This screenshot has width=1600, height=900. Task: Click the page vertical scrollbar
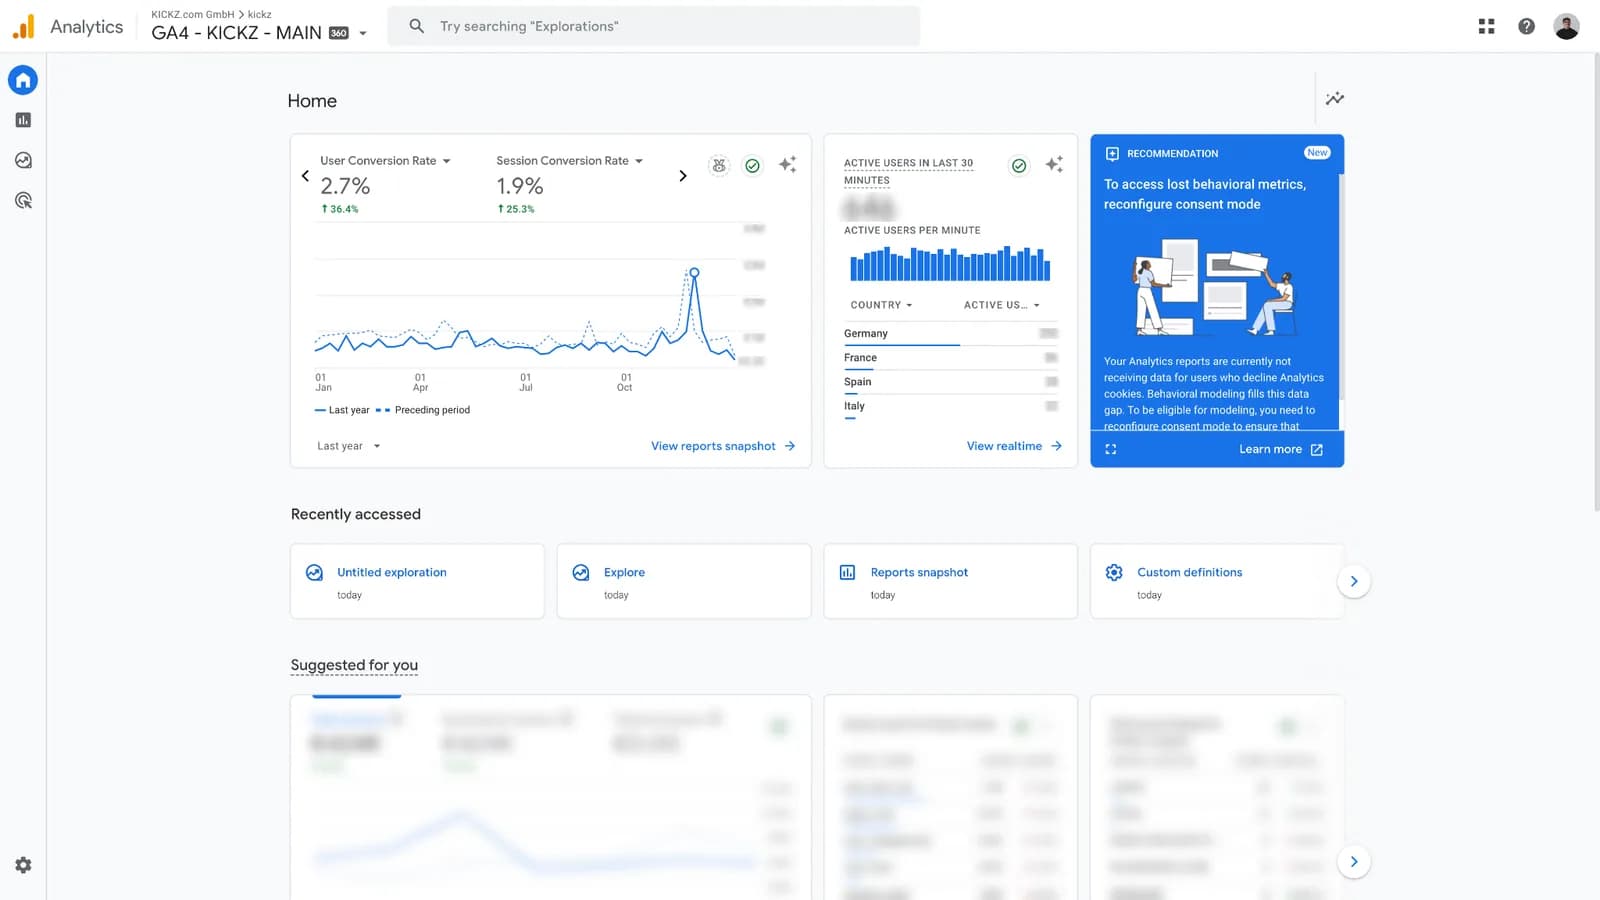(x=1595, y=283)
